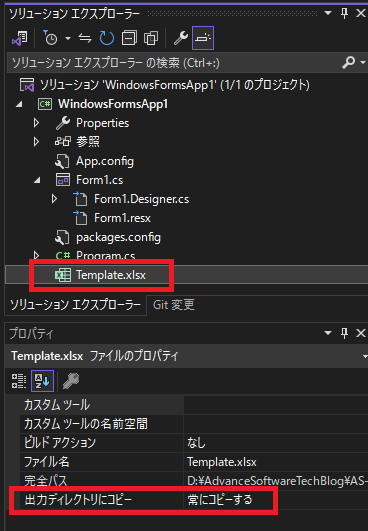Switch property grid to categorized view
The image size is (368, 531).
coord(19,381)
